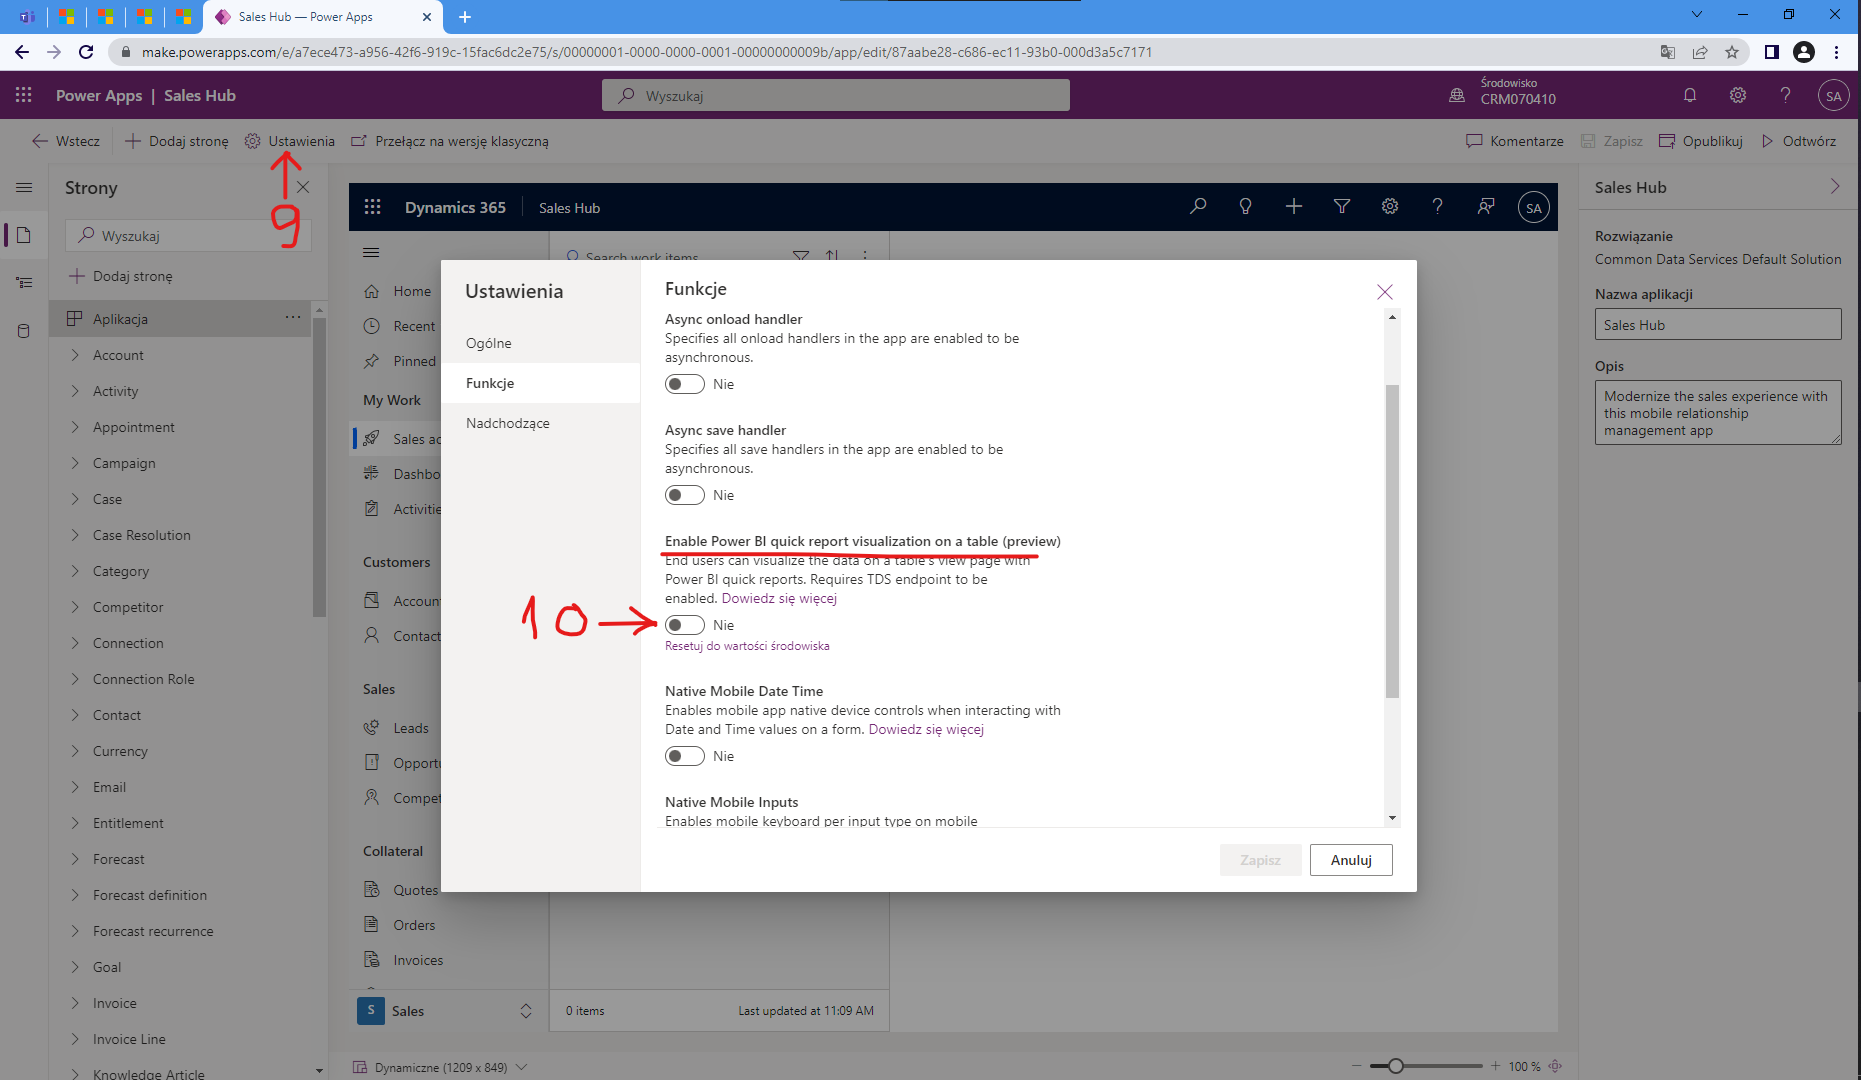
Task: Open Power Apps settings gear in header
Action: click(1738, 95)
